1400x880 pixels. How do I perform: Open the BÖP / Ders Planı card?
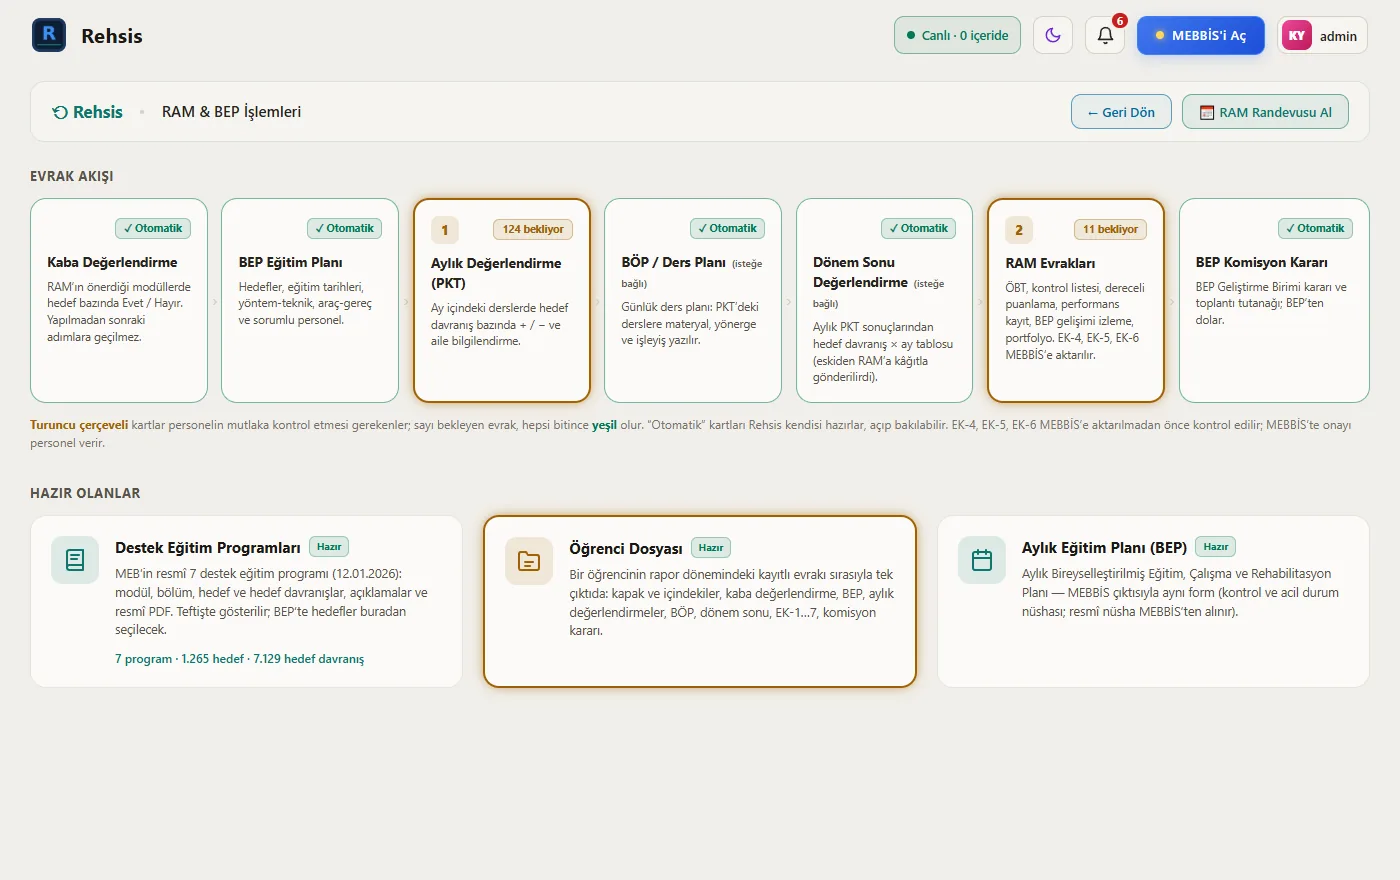693,300
